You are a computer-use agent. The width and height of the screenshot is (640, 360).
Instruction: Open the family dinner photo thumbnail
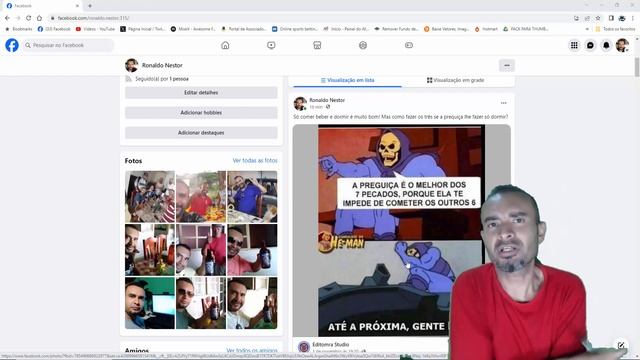click(x=150, y=197)
